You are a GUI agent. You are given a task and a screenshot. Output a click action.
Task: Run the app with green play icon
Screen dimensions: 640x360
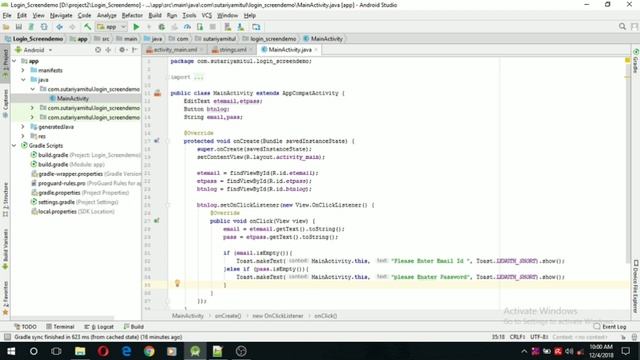pos(136,27)
